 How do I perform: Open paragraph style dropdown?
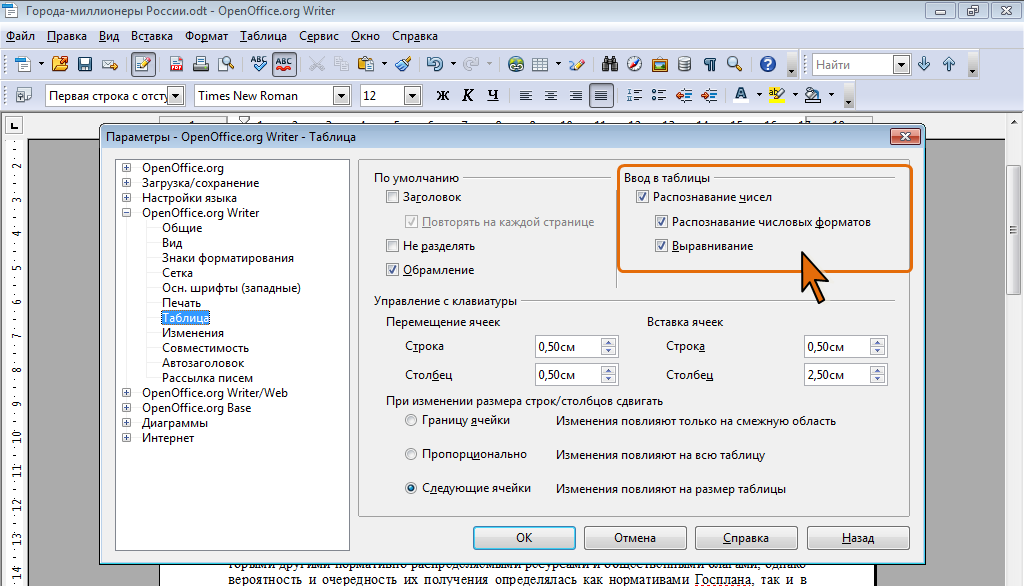(x=176, y=96)
